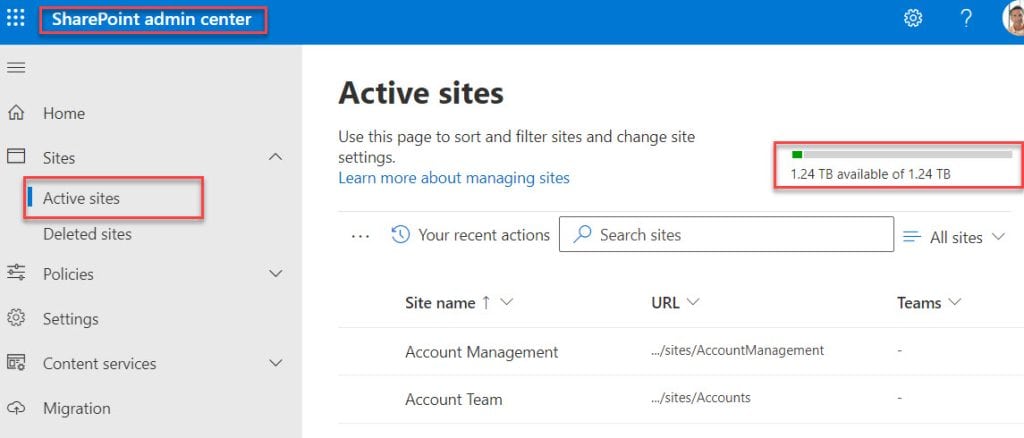The width and height of the screenshot is (1024, 438).
Task: Click the Site name sort arrow
Action: click(x=485, y=303)
